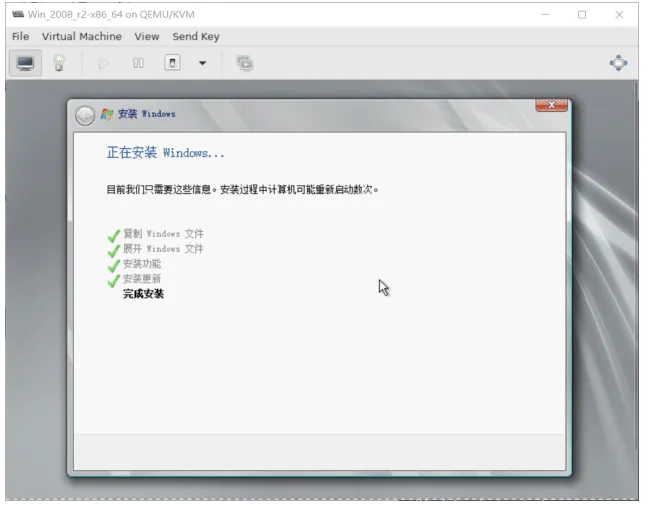Image resolution: width=652 pixels, height=505 pixels.
Task: Click checkmark beside 复制 Windows 文件
Action: [x=114, y=235]
